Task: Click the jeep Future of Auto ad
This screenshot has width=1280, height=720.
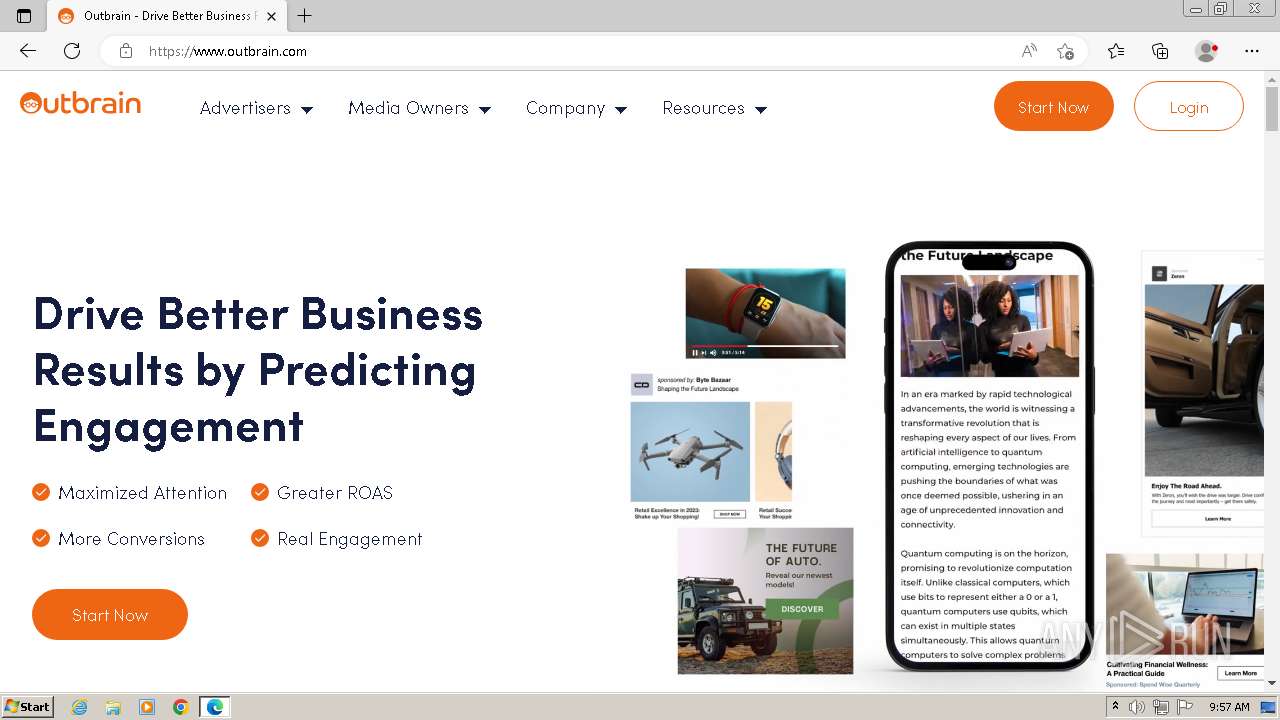Action: [x=765, y=600]
